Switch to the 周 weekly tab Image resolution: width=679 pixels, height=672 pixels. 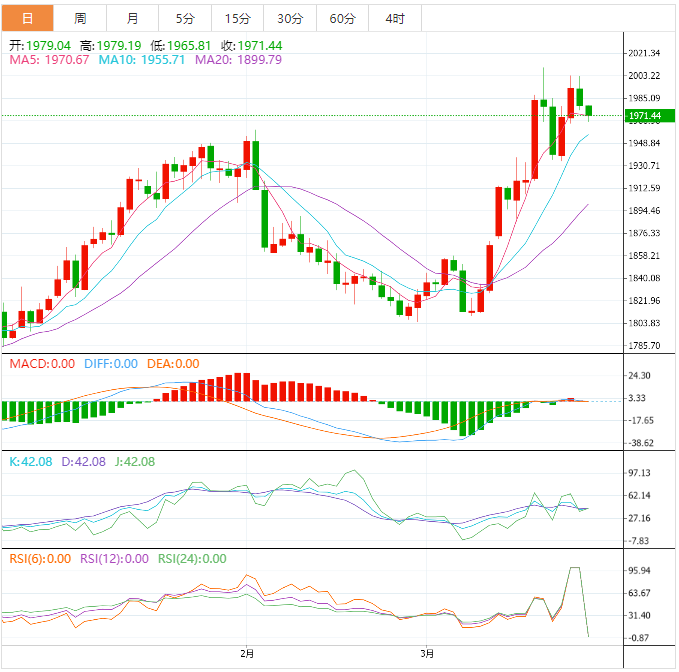pyautogui.click(x=80, y=19)
